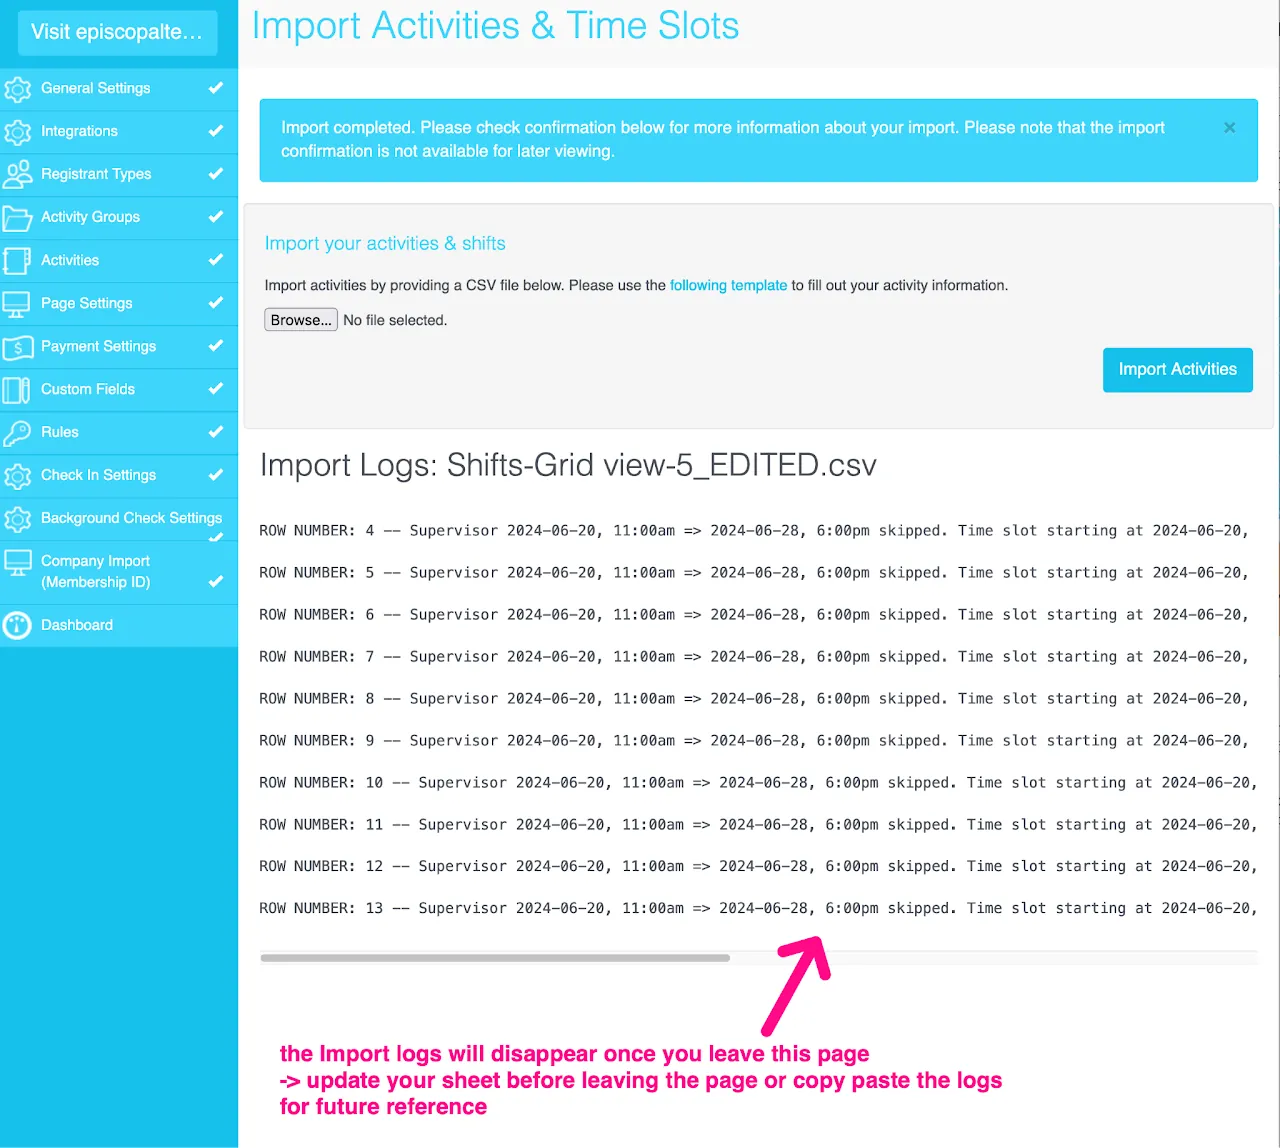The height and width of the screenshot is (1148, 1280).
Task: Click the checkmark beside Registrant Types
Action: pos(215,174)
